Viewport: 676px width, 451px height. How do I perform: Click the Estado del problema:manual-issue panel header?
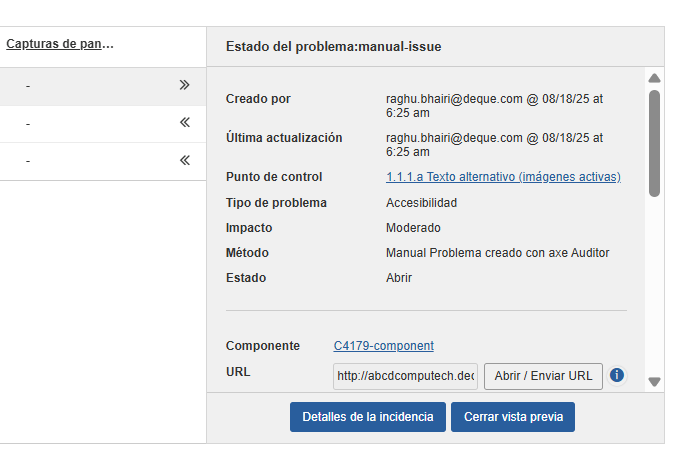click(334, 46)
